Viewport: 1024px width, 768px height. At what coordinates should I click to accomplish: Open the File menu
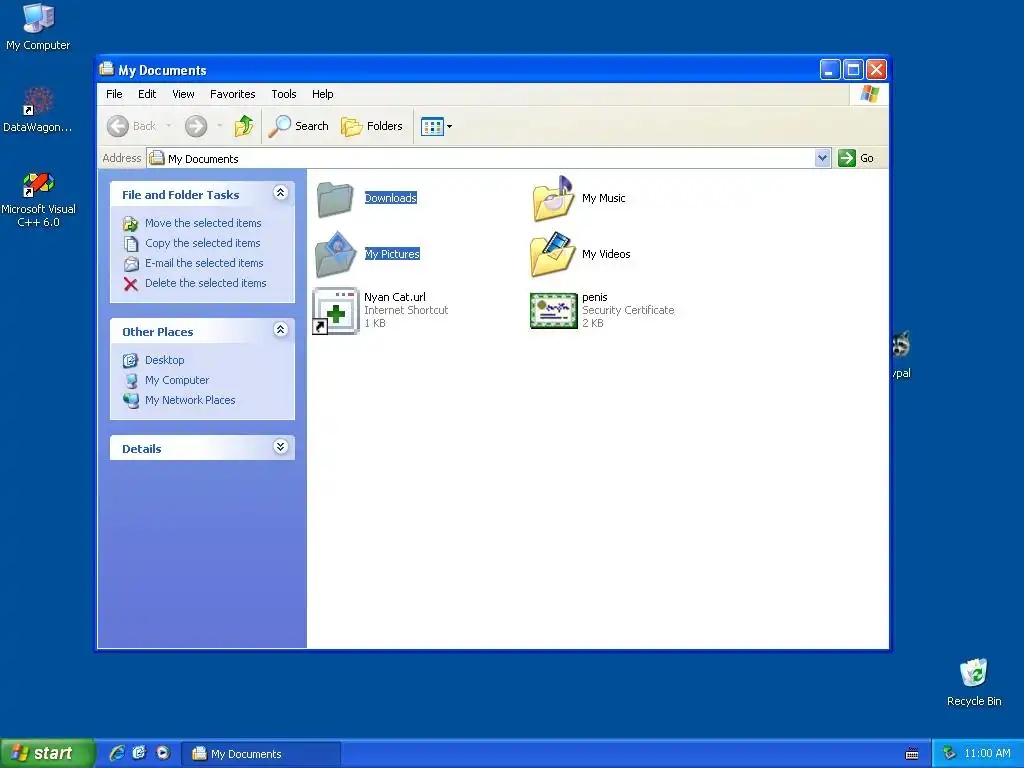[114, 94]
